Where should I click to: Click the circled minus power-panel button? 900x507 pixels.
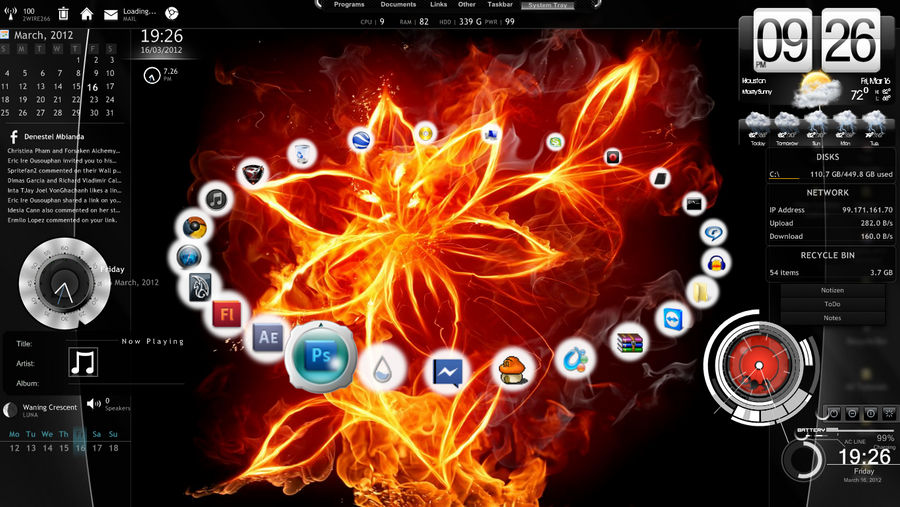[x=852, y=413]
